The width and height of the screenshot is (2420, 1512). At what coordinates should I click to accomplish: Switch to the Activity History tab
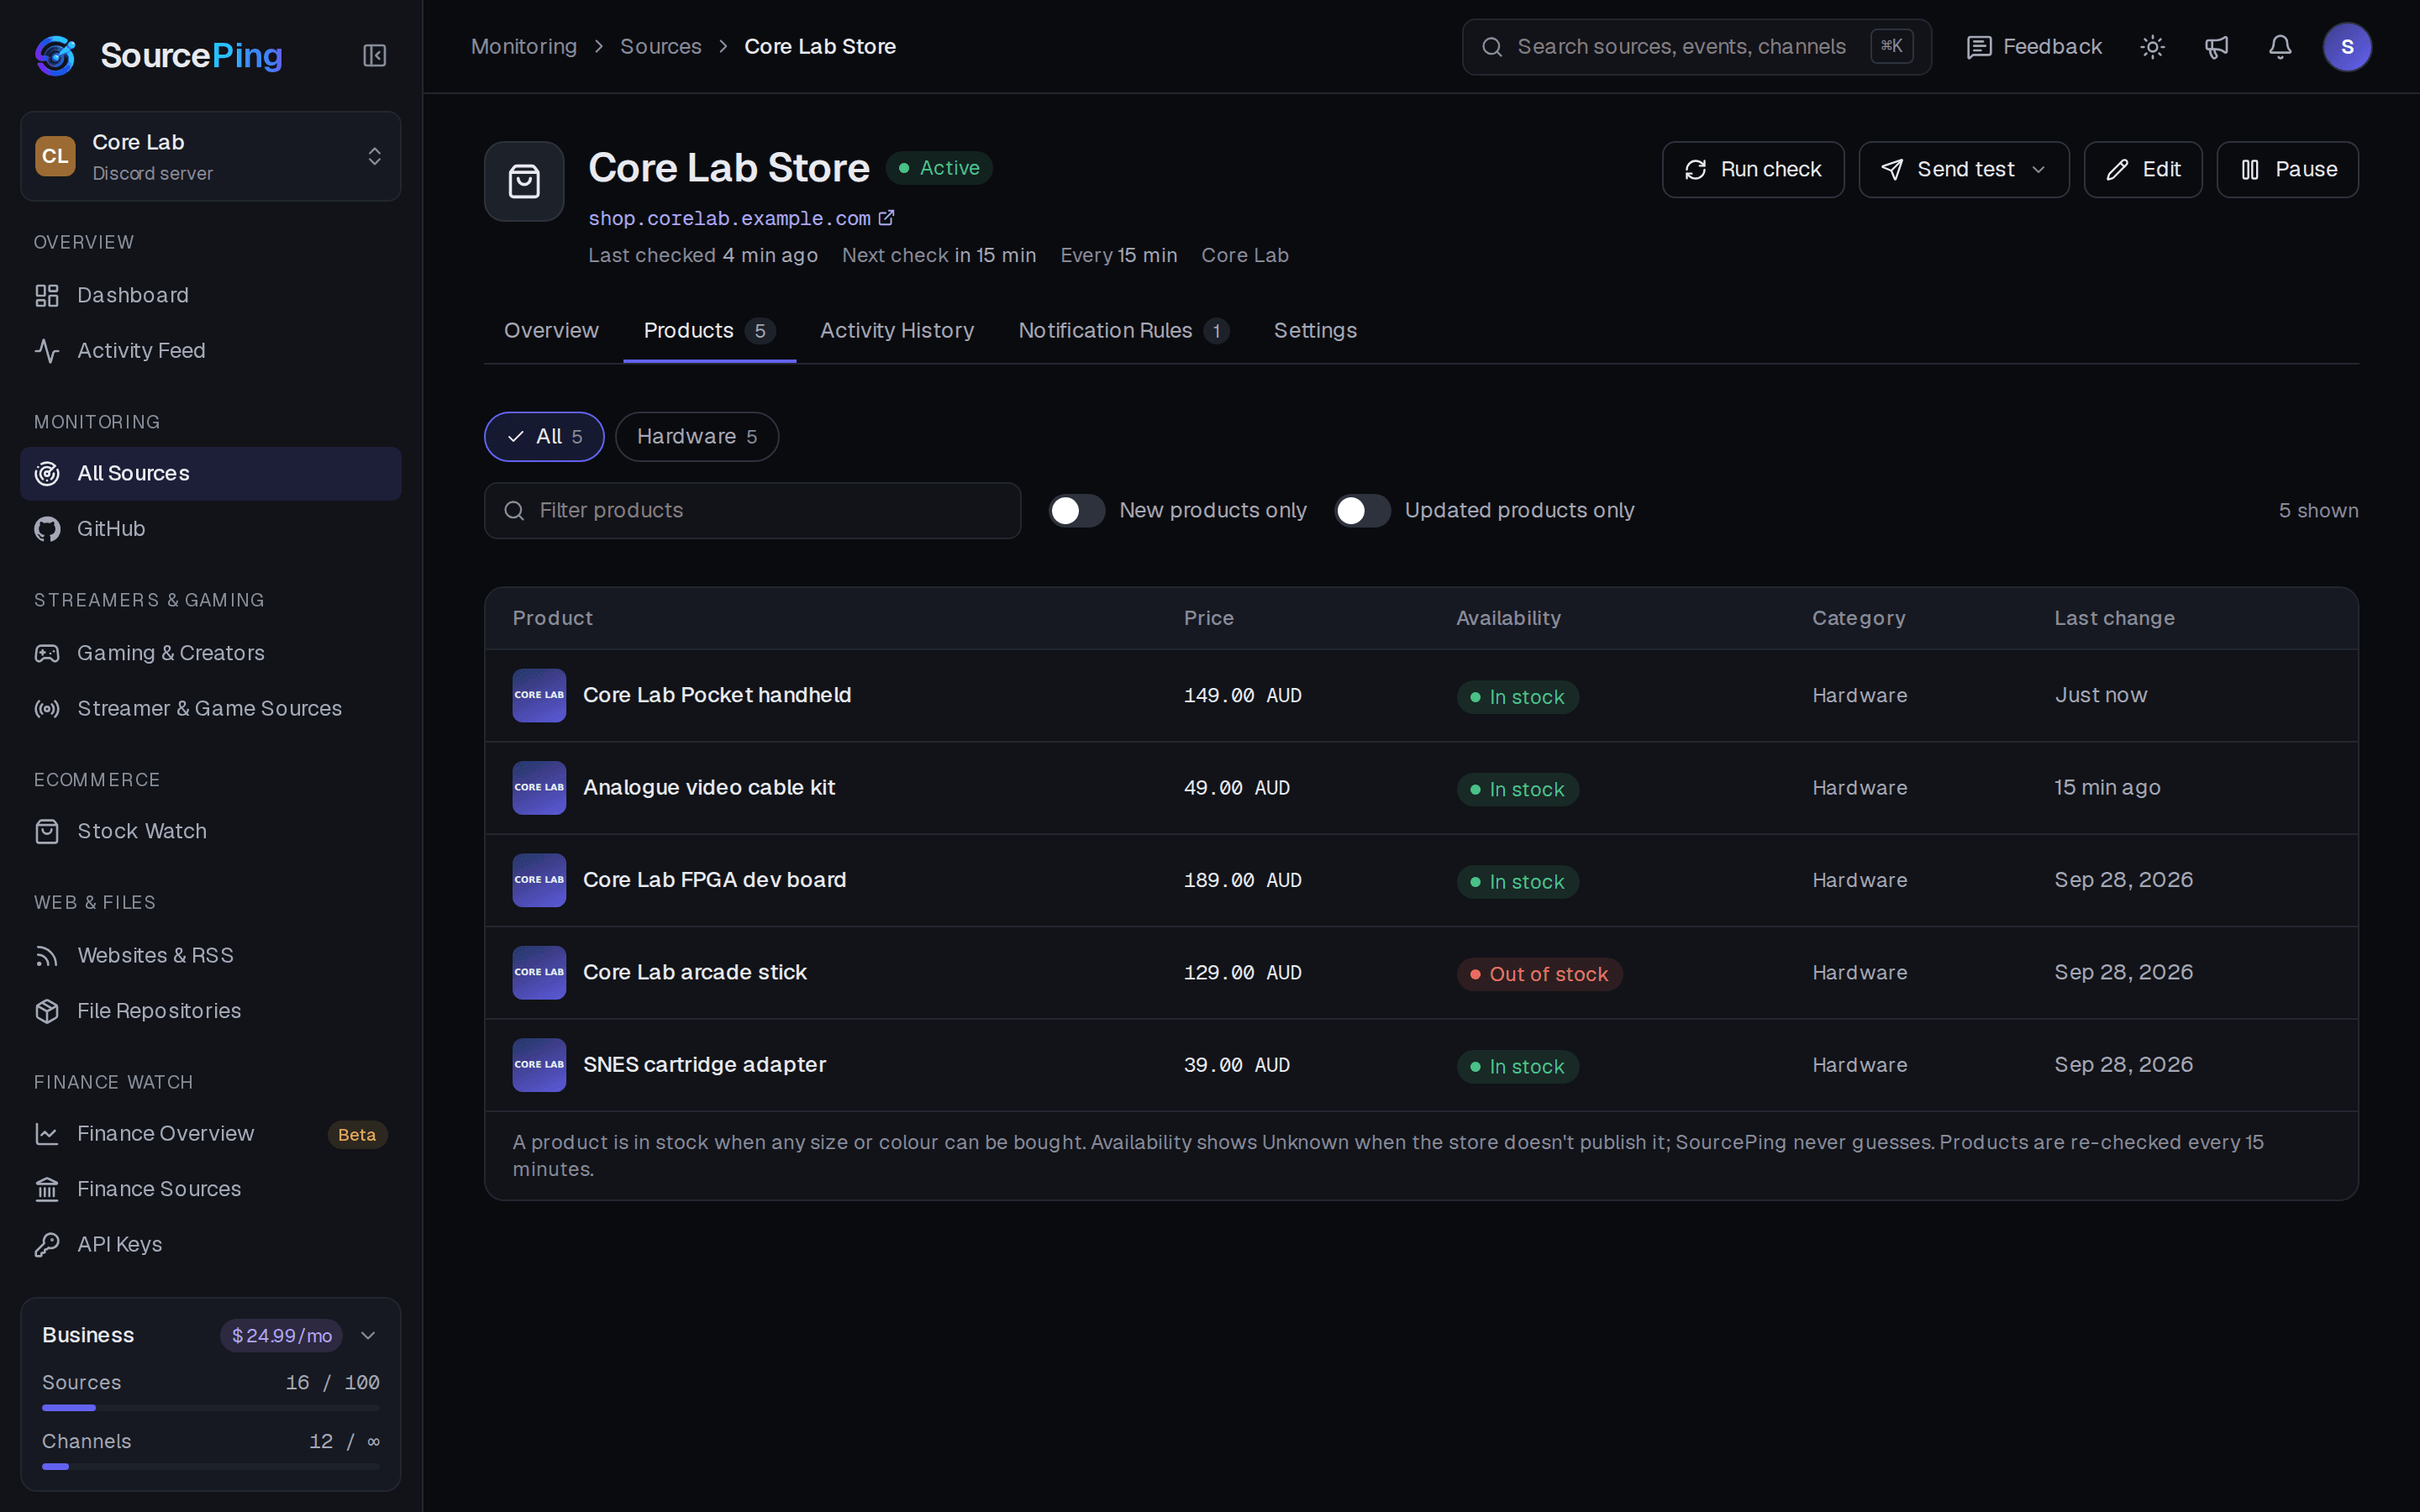pyautogui.click(x=897, y=331)
